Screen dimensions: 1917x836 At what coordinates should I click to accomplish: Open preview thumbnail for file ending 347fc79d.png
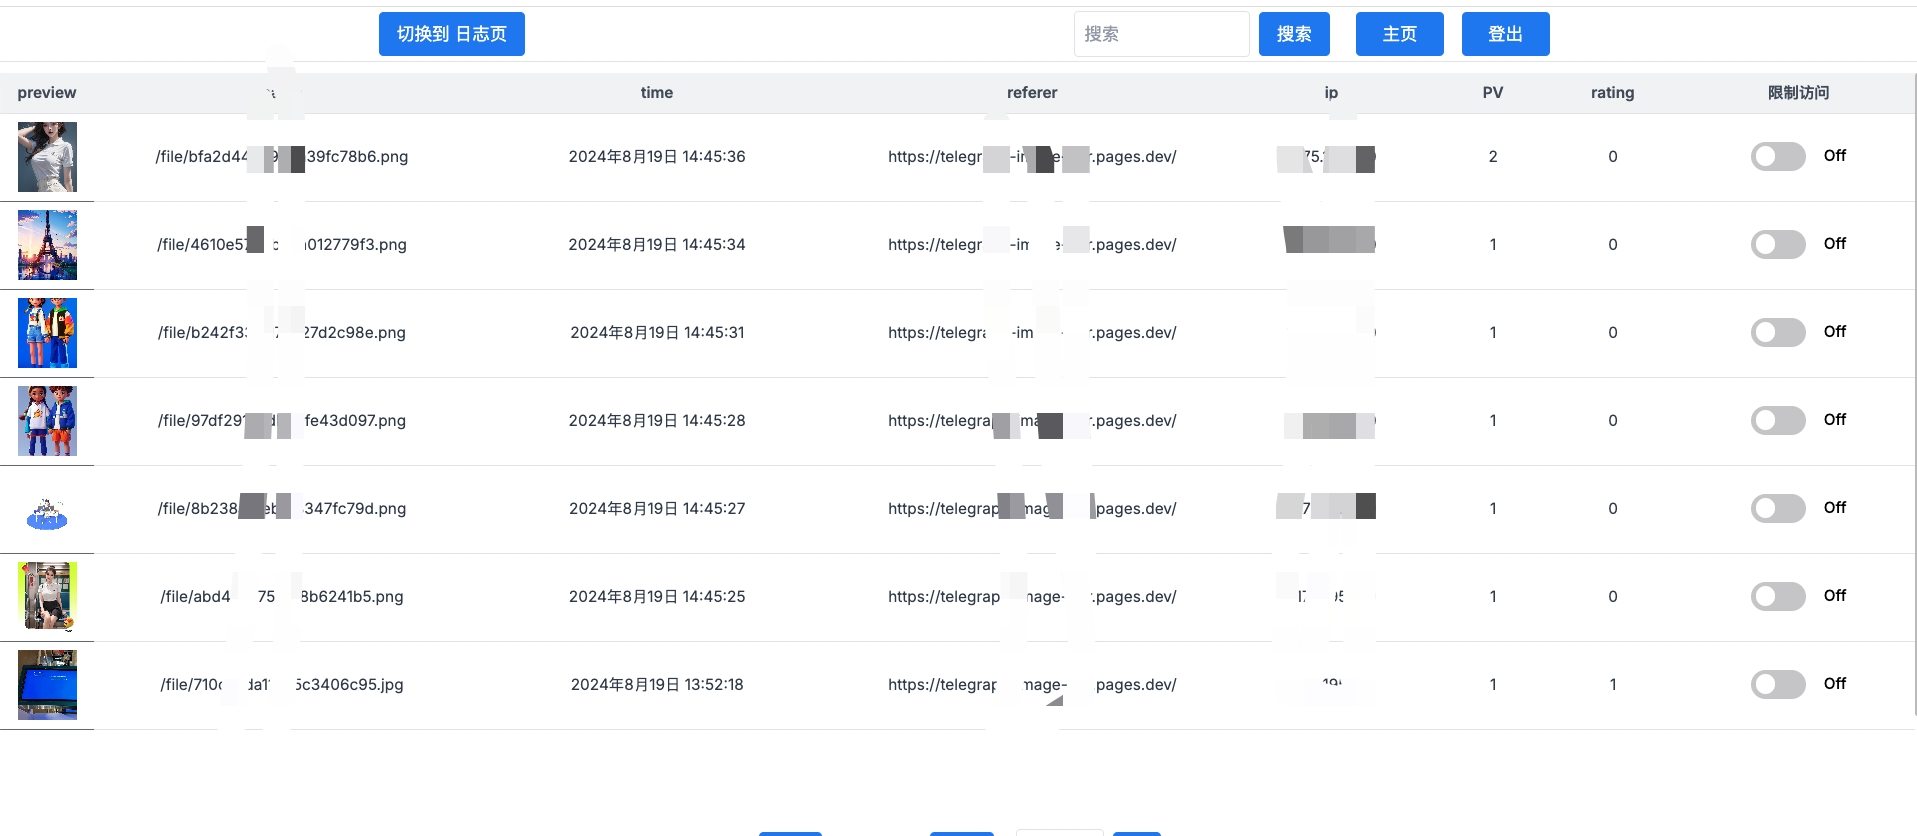point(47,509)
